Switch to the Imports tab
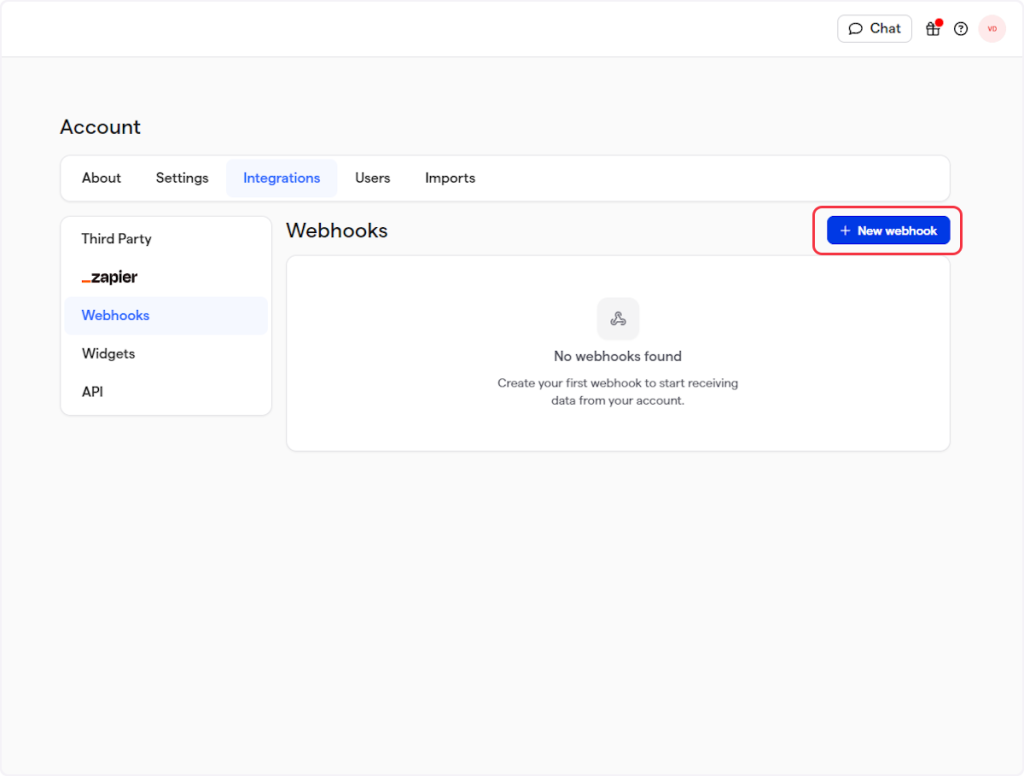1024x776 pixels. (x=450, y=178)
